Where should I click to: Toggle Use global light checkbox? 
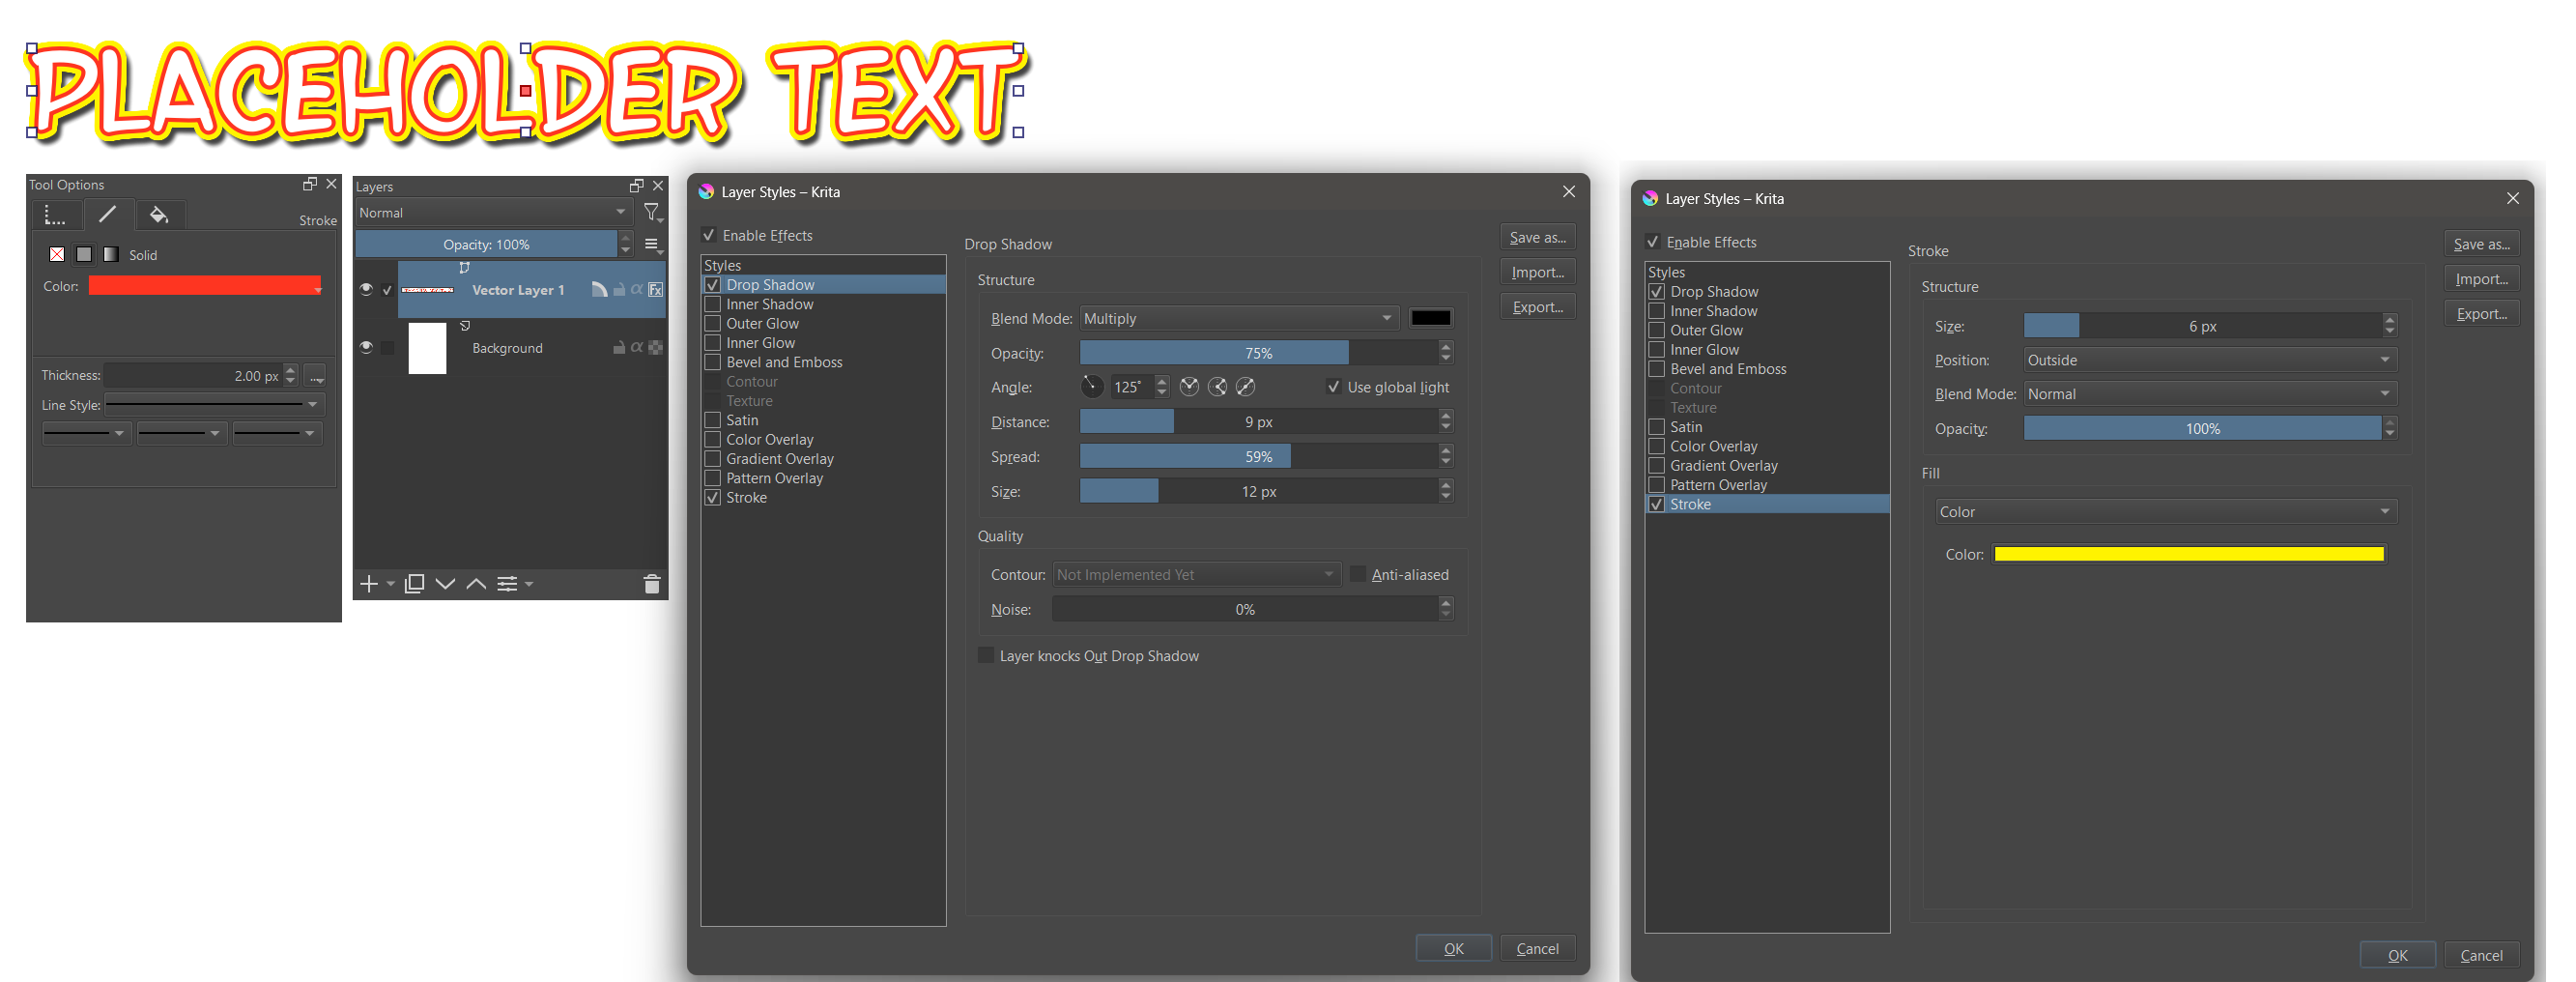coord(1334,387)
